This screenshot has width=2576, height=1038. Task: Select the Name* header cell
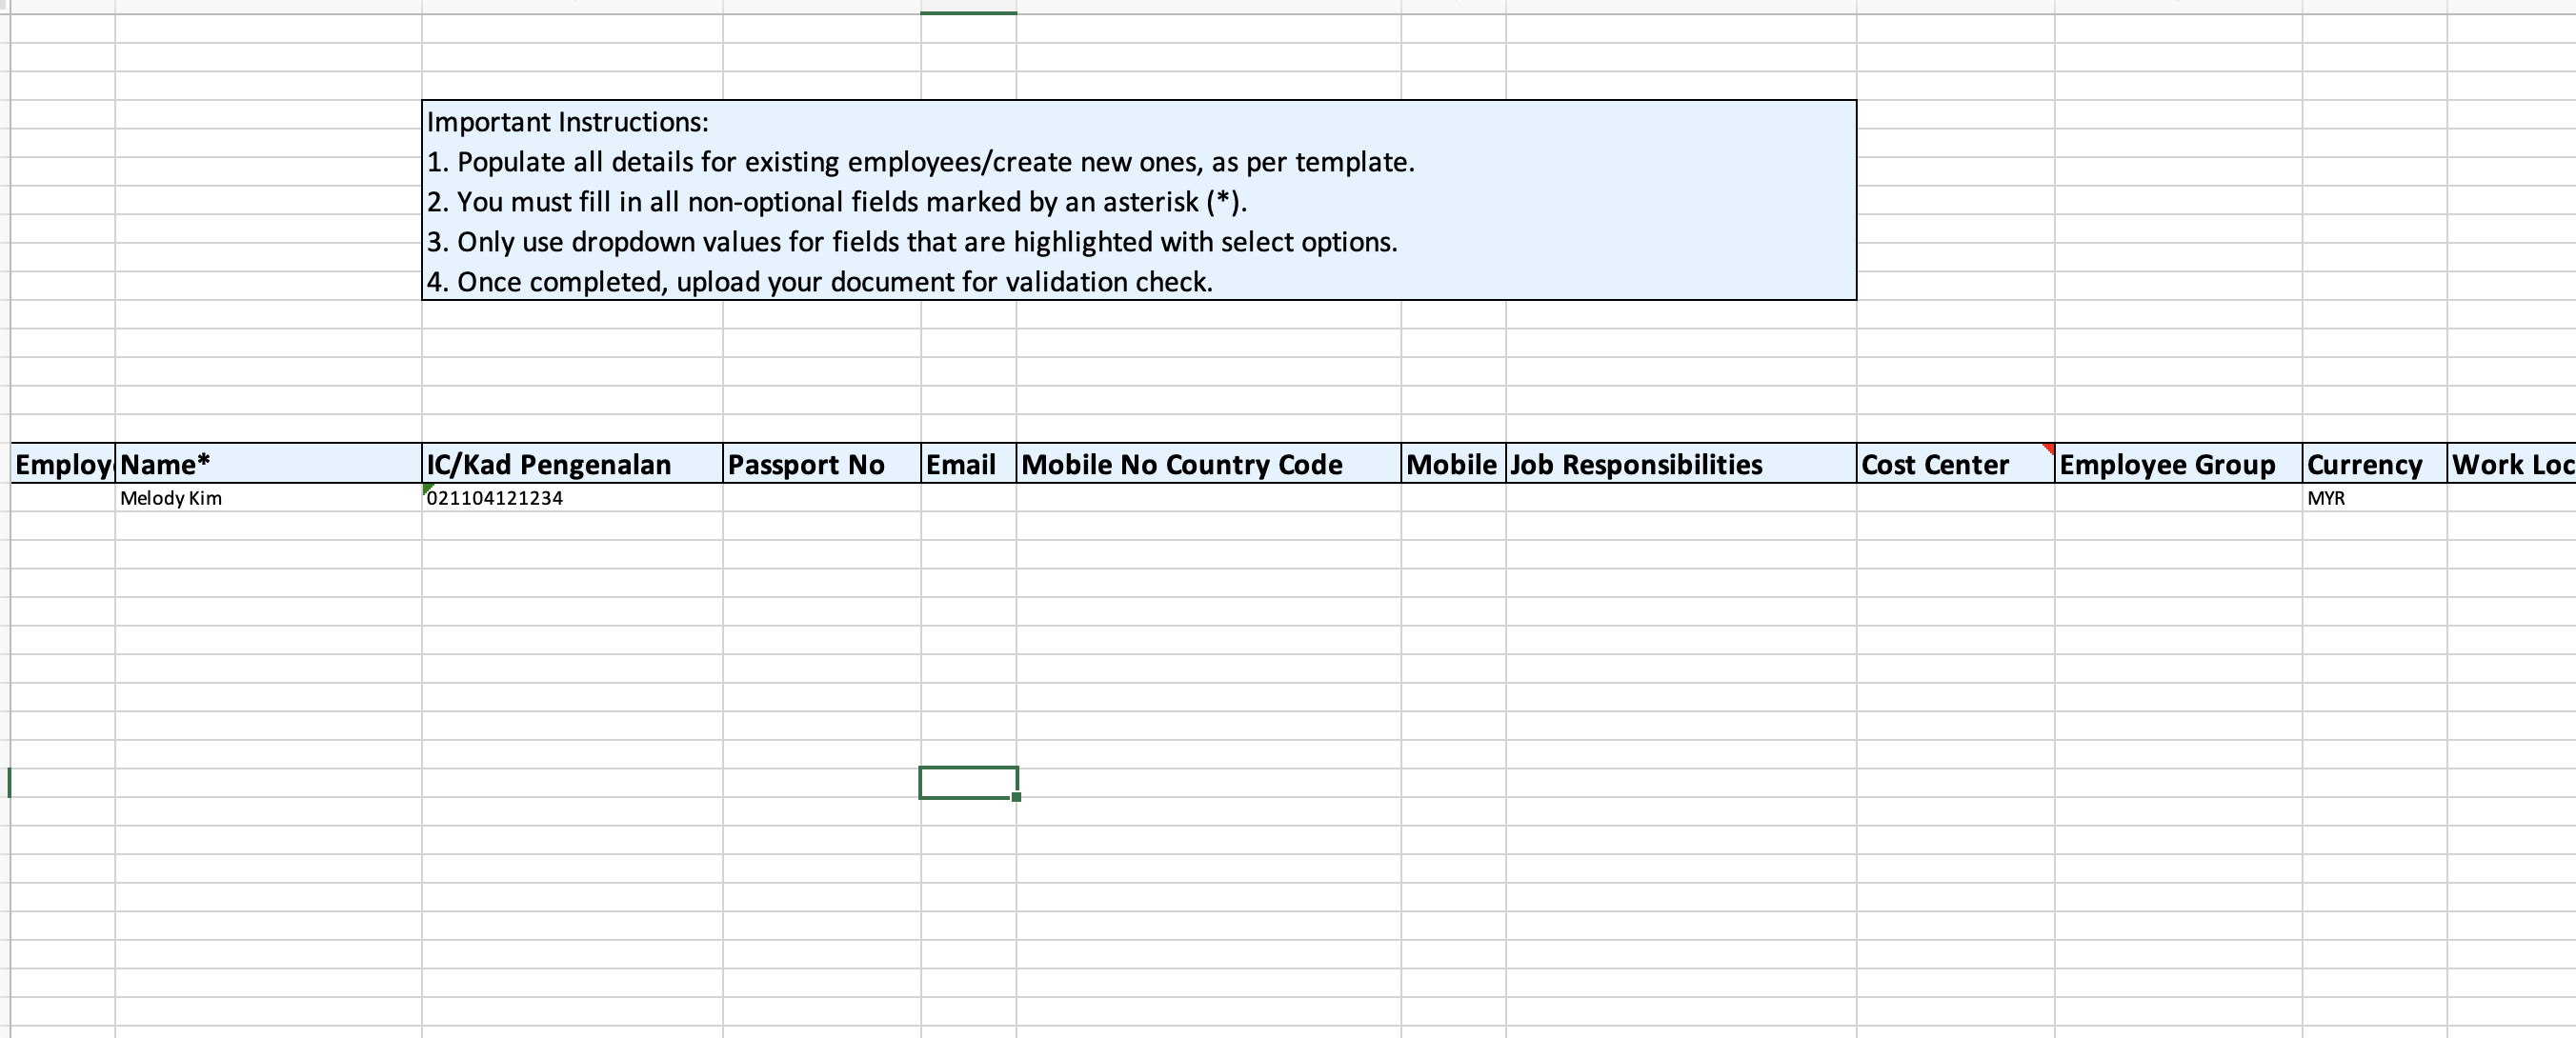pyautogui.click(x=268, y=464)
